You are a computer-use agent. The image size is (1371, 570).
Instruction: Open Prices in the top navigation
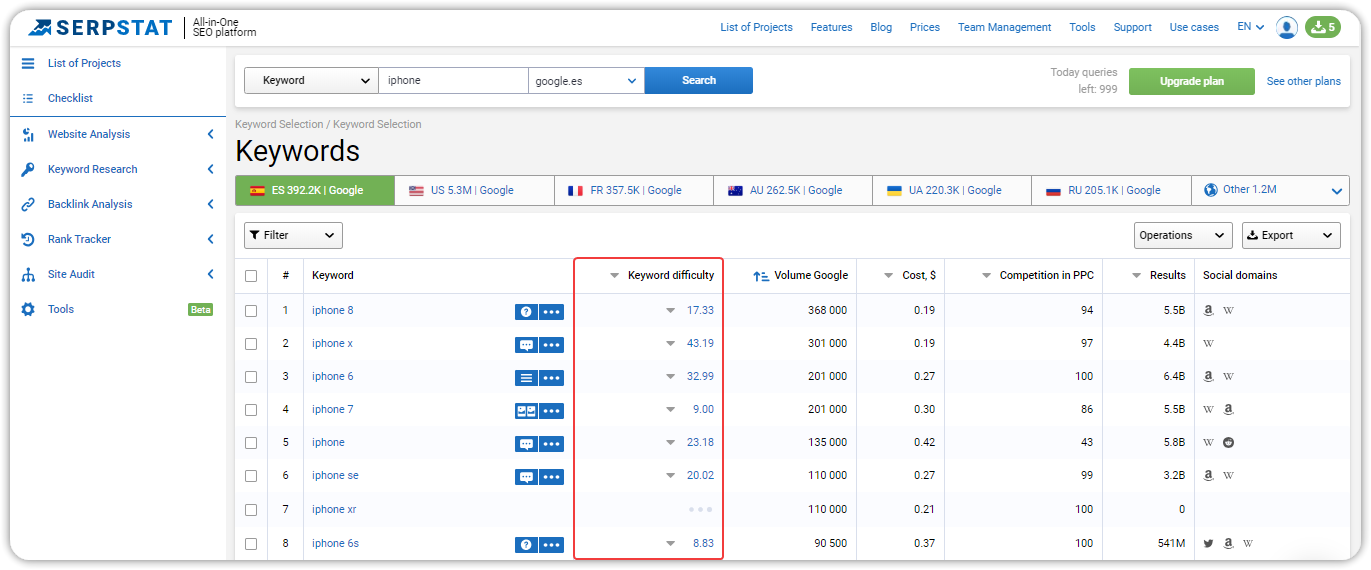click(925, 27)
